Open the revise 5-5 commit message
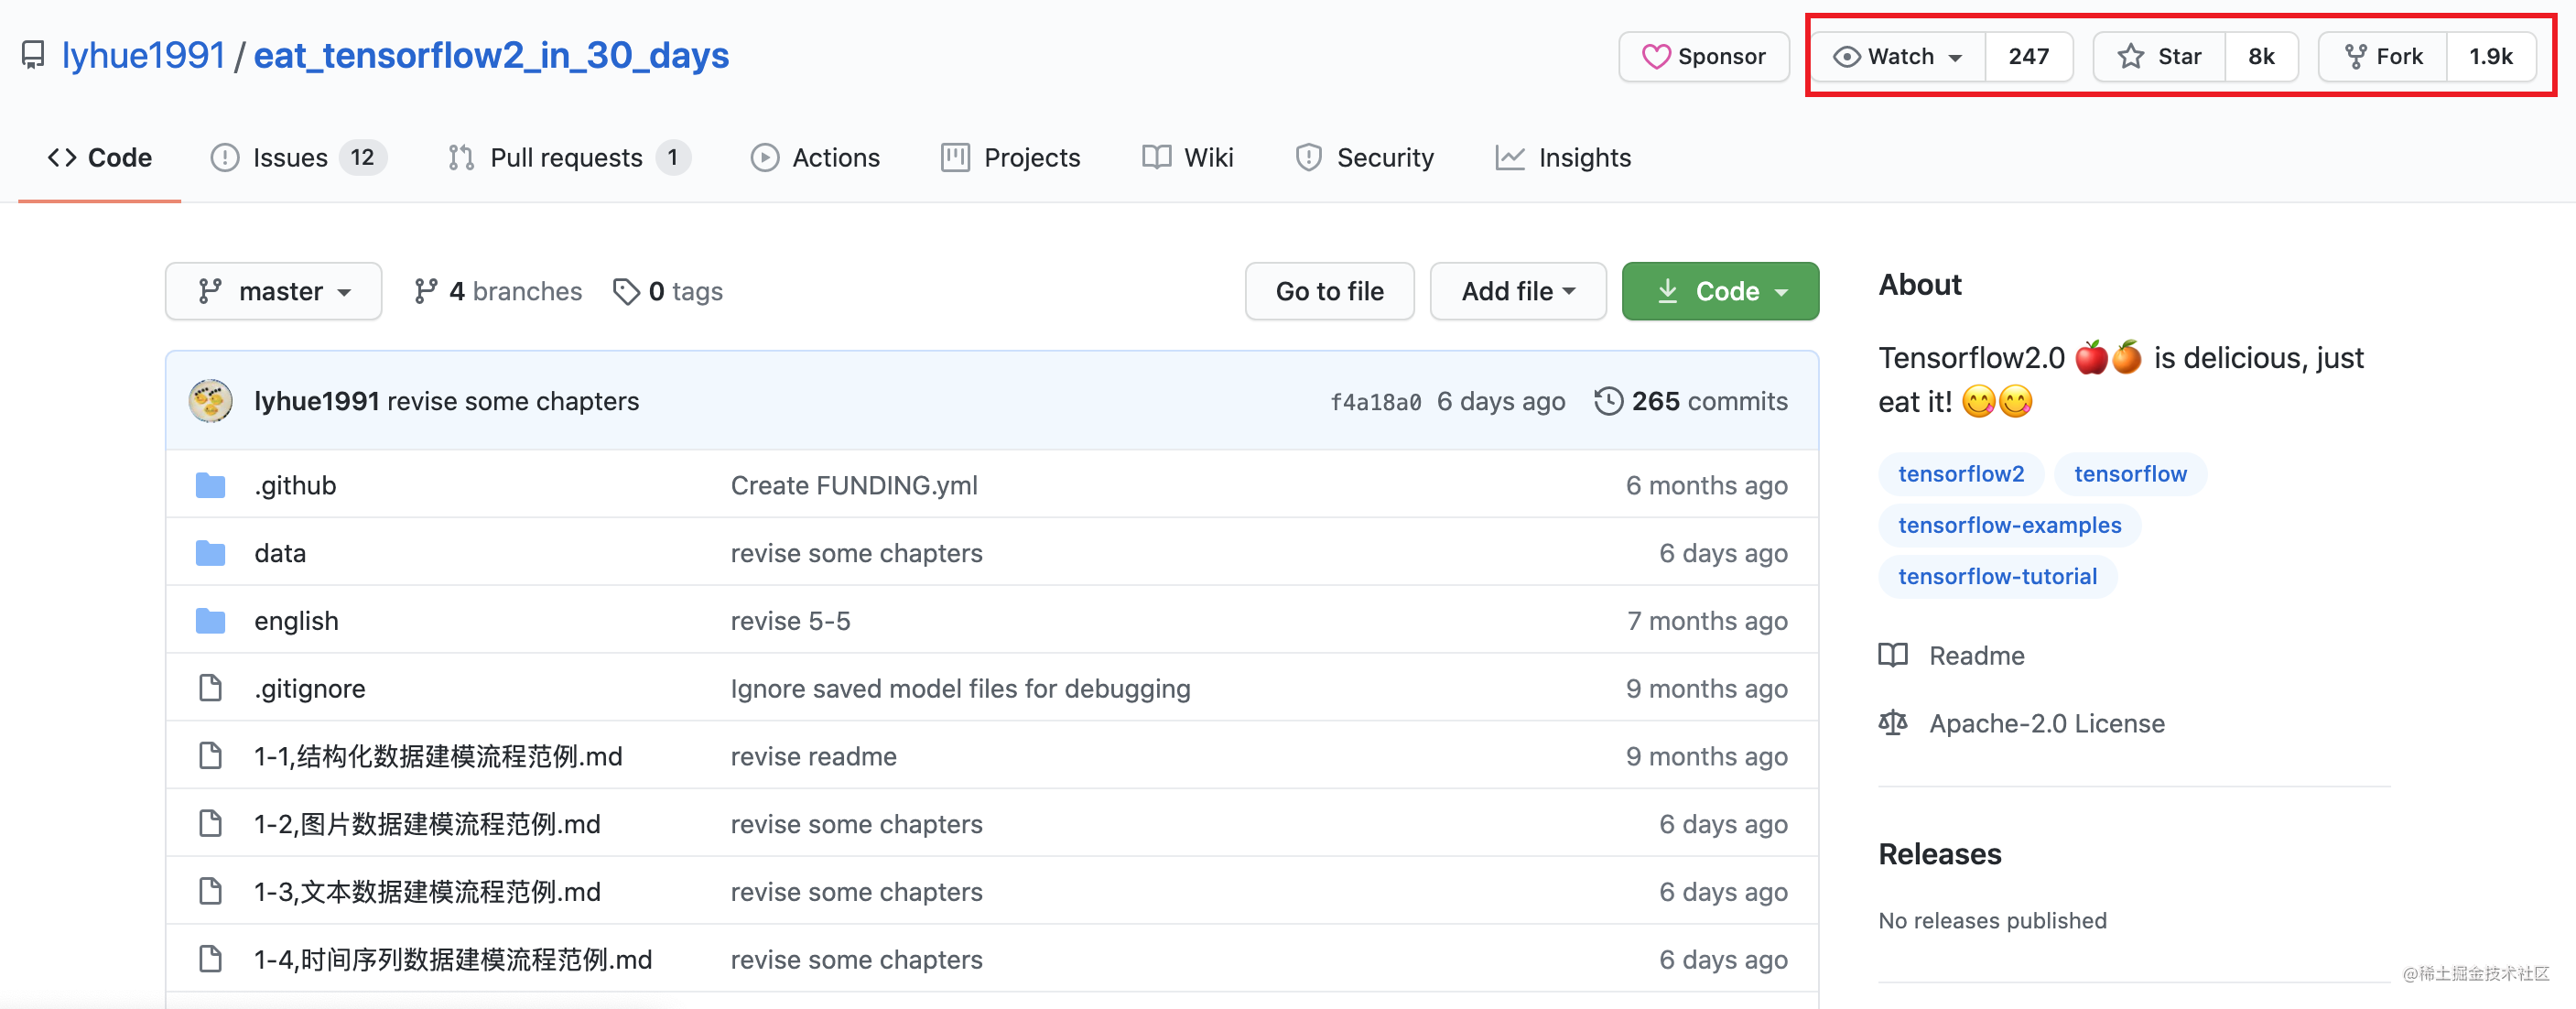This screenshot has width=2576, height=1009. coord(790,621)
